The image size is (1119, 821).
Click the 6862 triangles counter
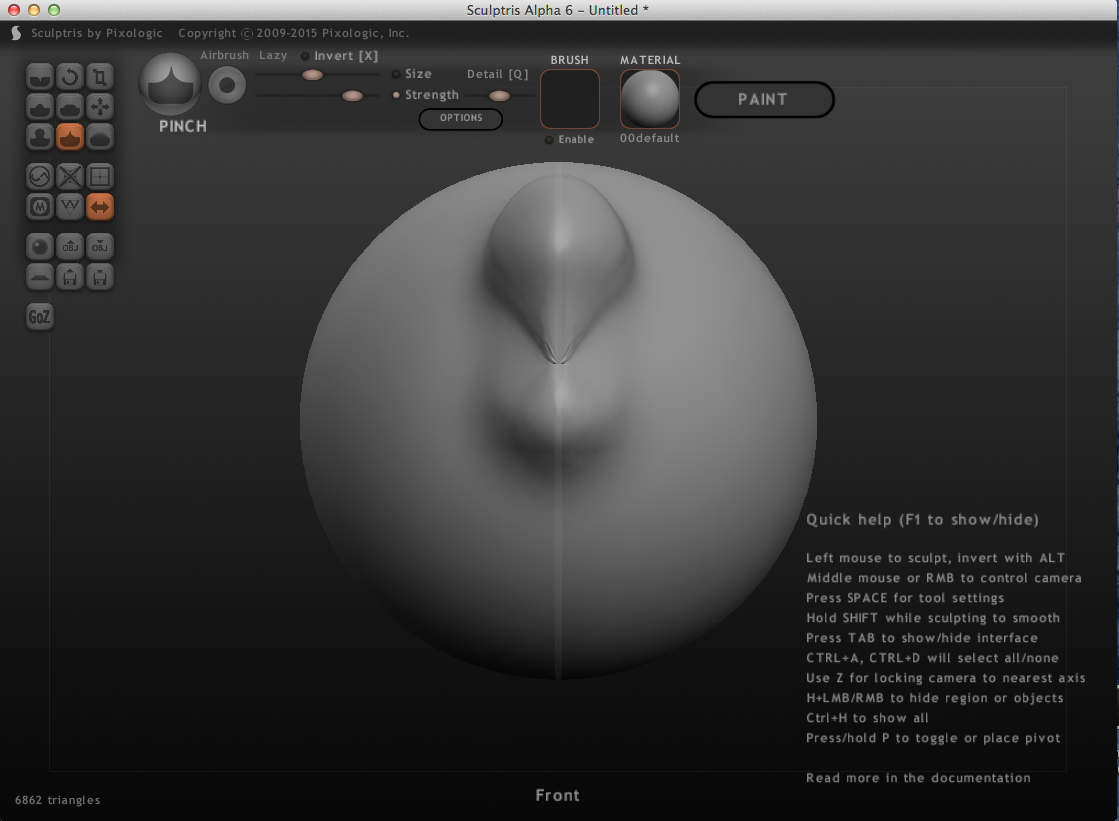58,800
